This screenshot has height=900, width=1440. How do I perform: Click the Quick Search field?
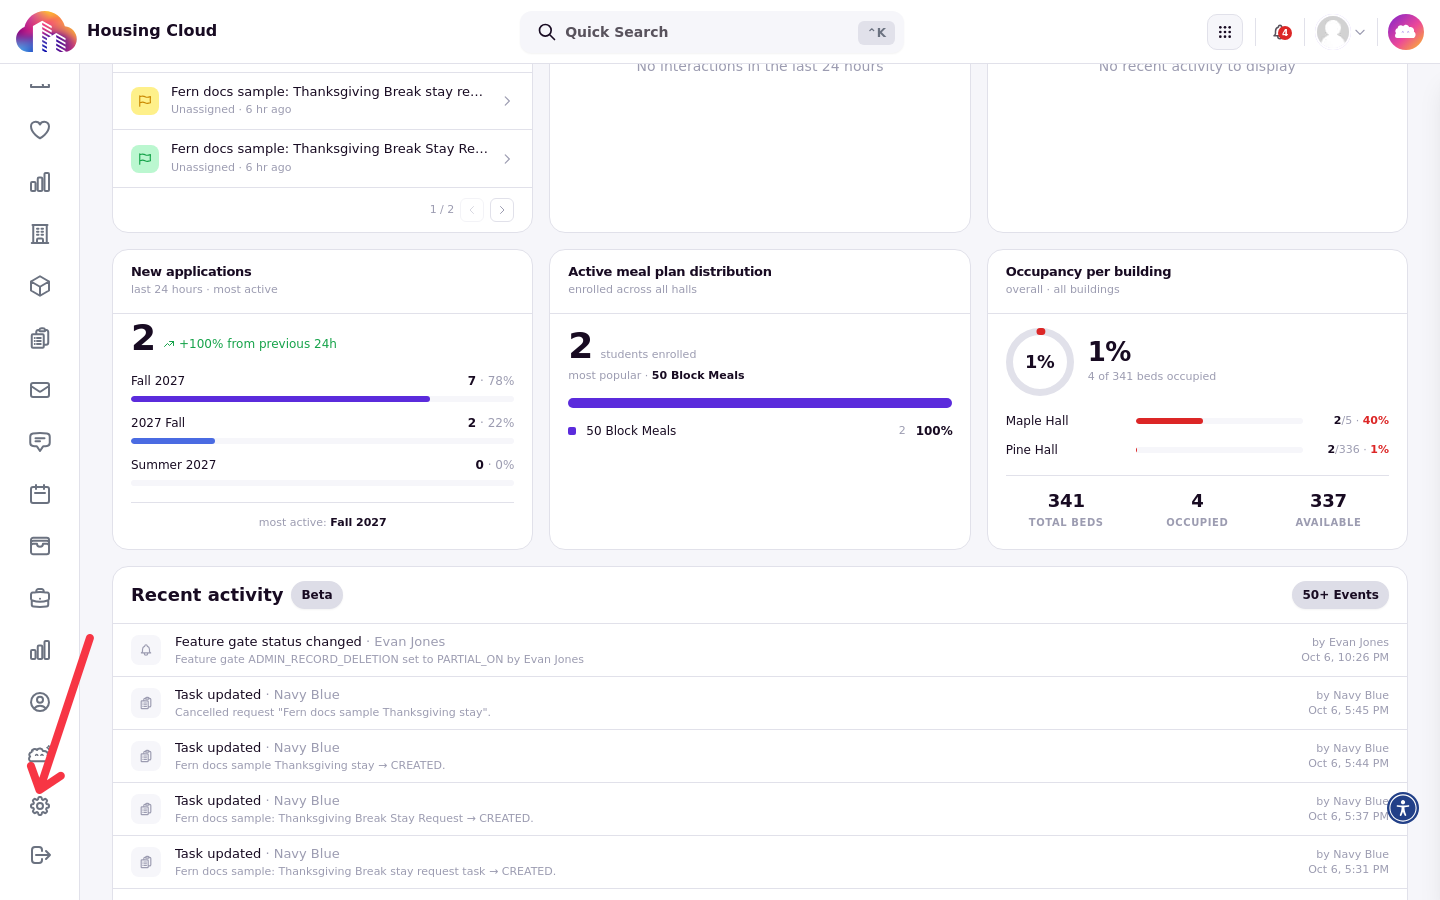click(712, 32)
